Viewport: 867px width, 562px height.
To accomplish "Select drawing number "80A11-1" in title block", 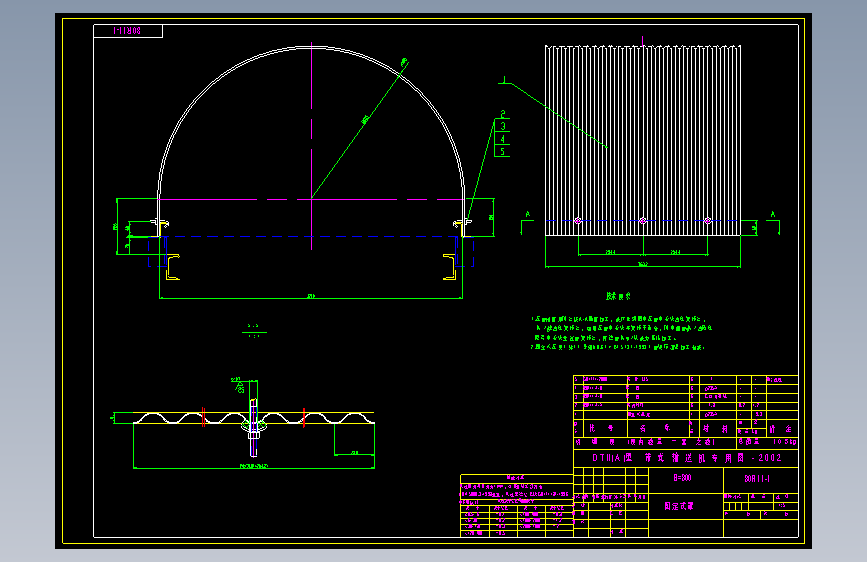I will pos(757,478).
